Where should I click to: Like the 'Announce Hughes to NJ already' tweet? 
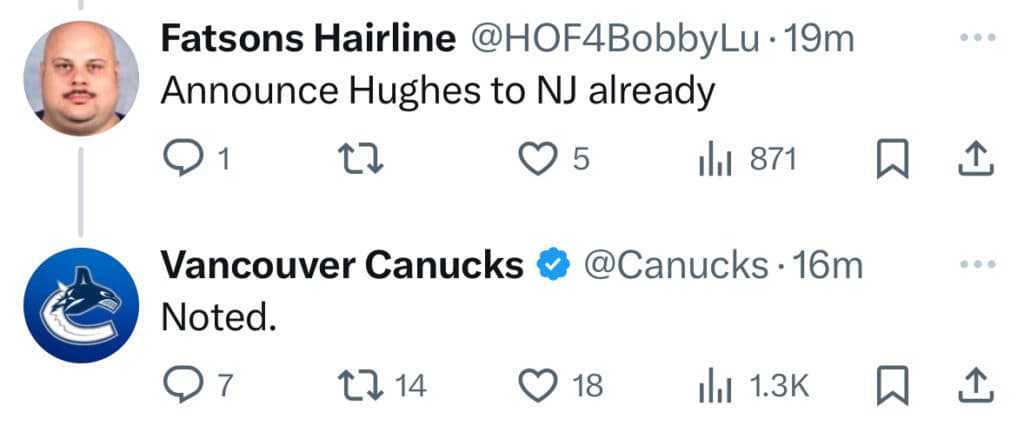coord(539,158)
